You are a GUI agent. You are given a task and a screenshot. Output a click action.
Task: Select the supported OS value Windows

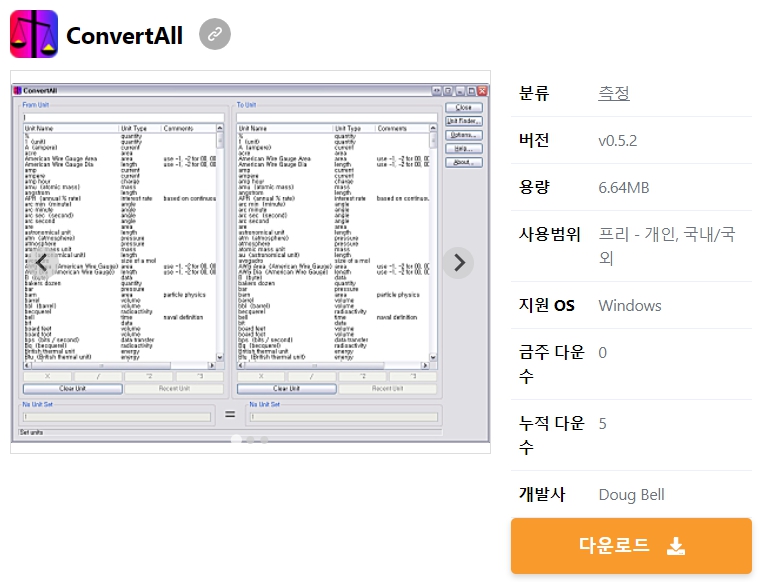click(630, 306)
